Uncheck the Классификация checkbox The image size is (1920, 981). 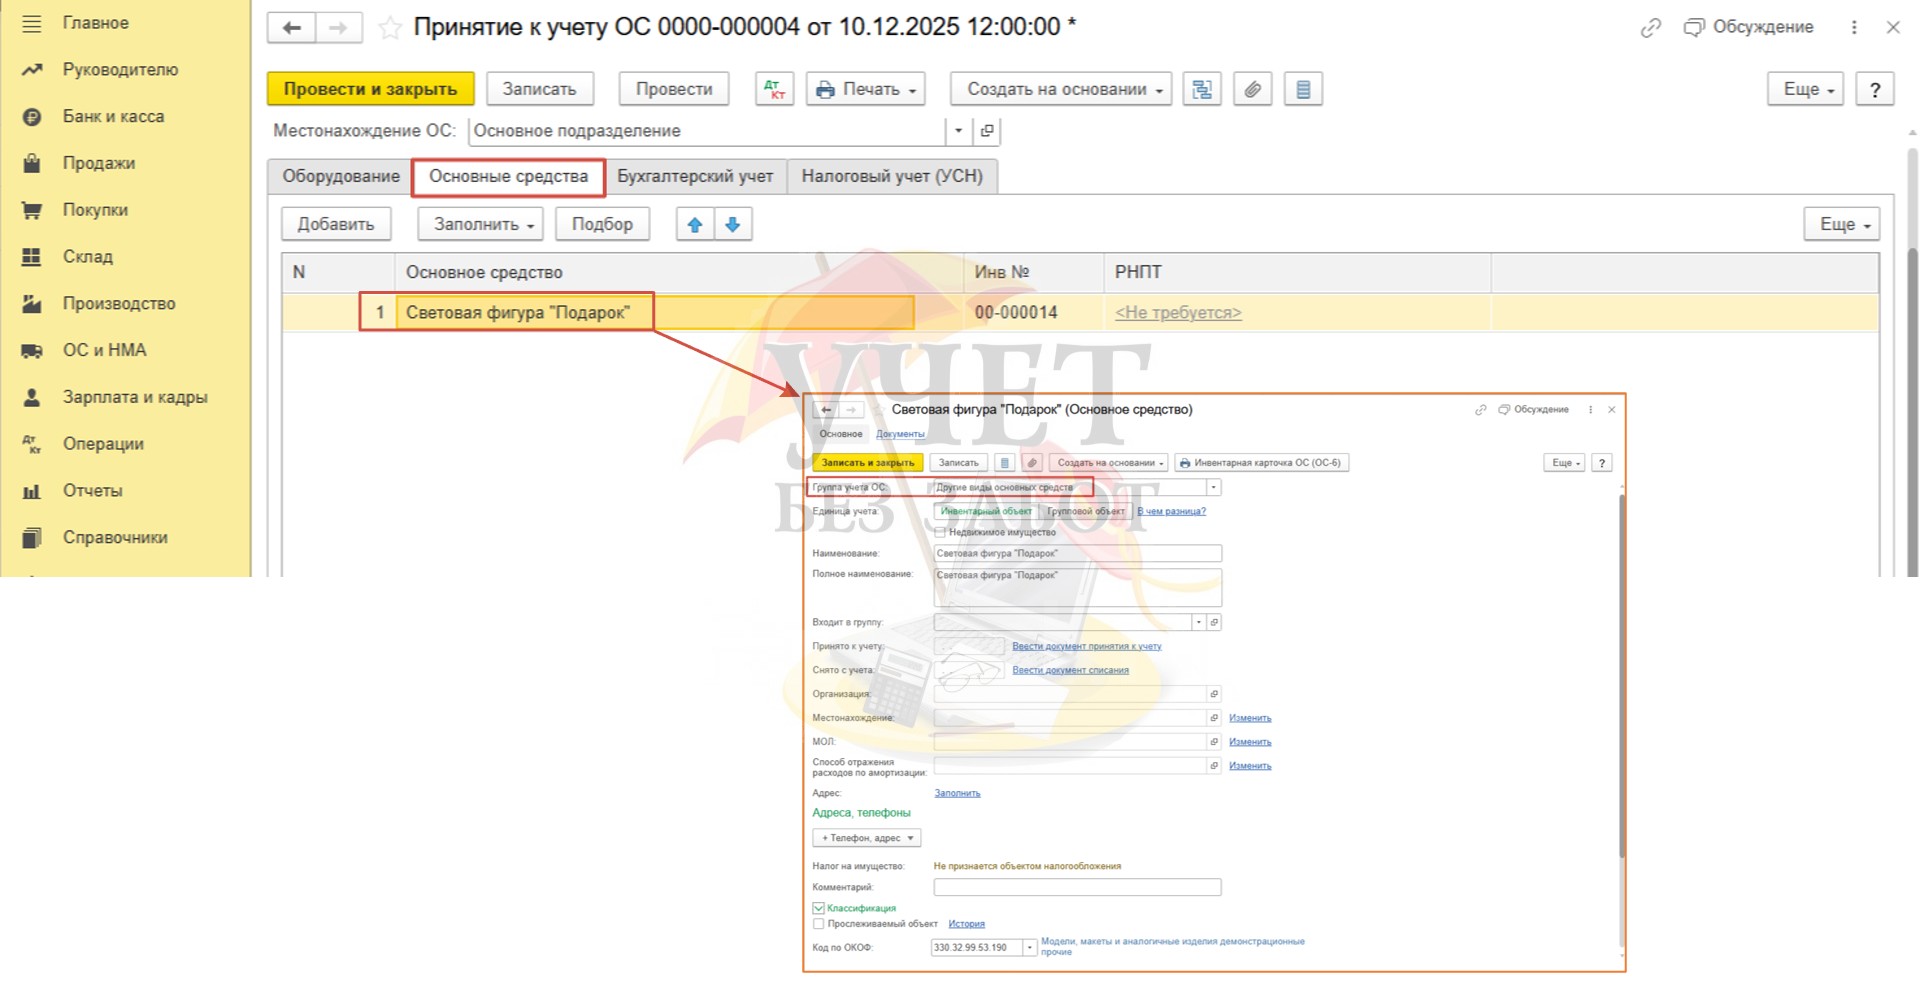click(818, 908)
